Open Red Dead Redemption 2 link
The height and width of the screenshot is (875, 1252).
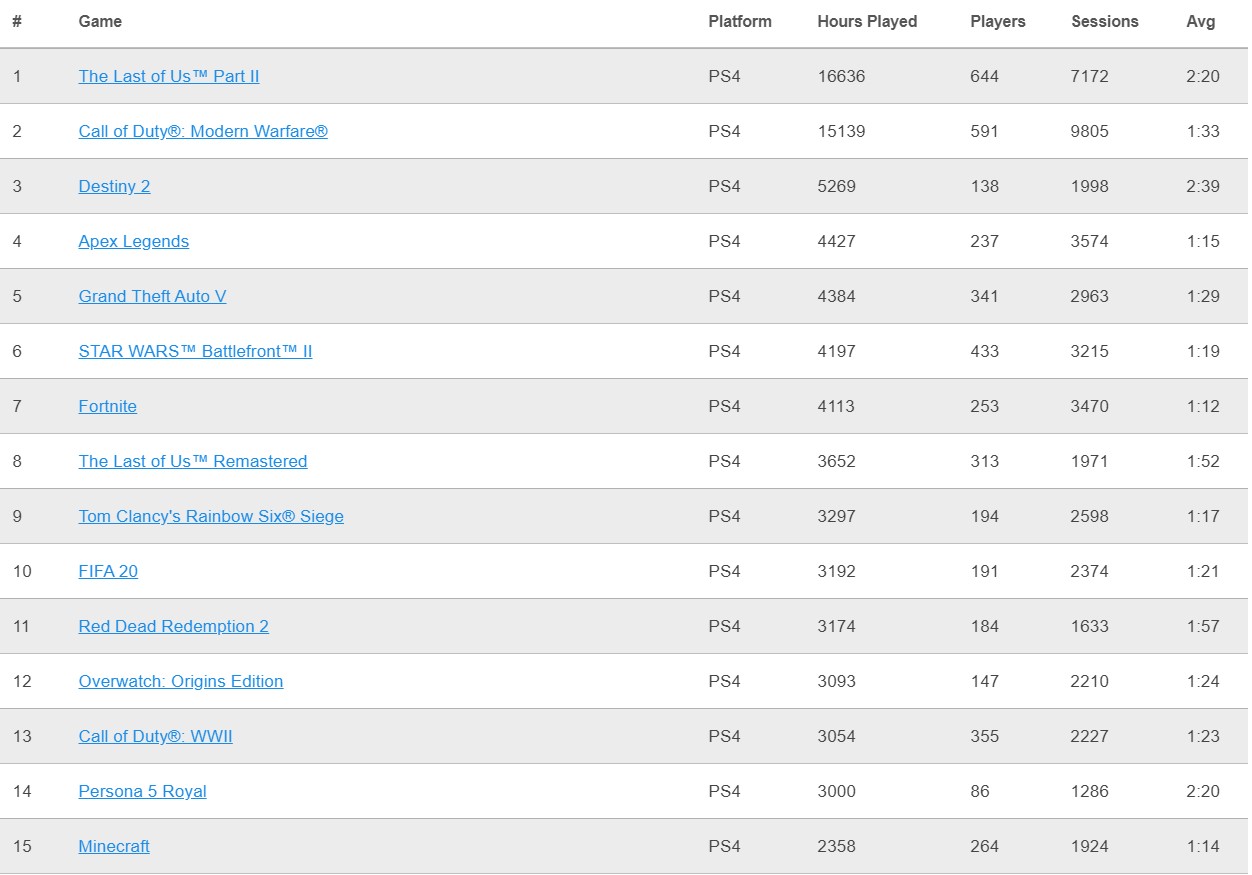pos(173,626)
